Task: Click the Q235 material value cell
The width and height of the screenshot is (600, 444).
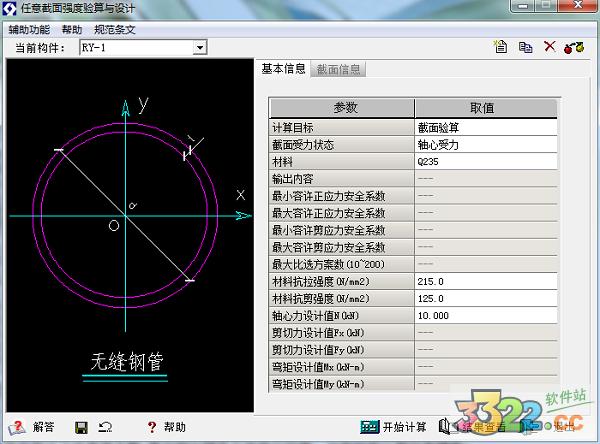Action: coord(486,162)
